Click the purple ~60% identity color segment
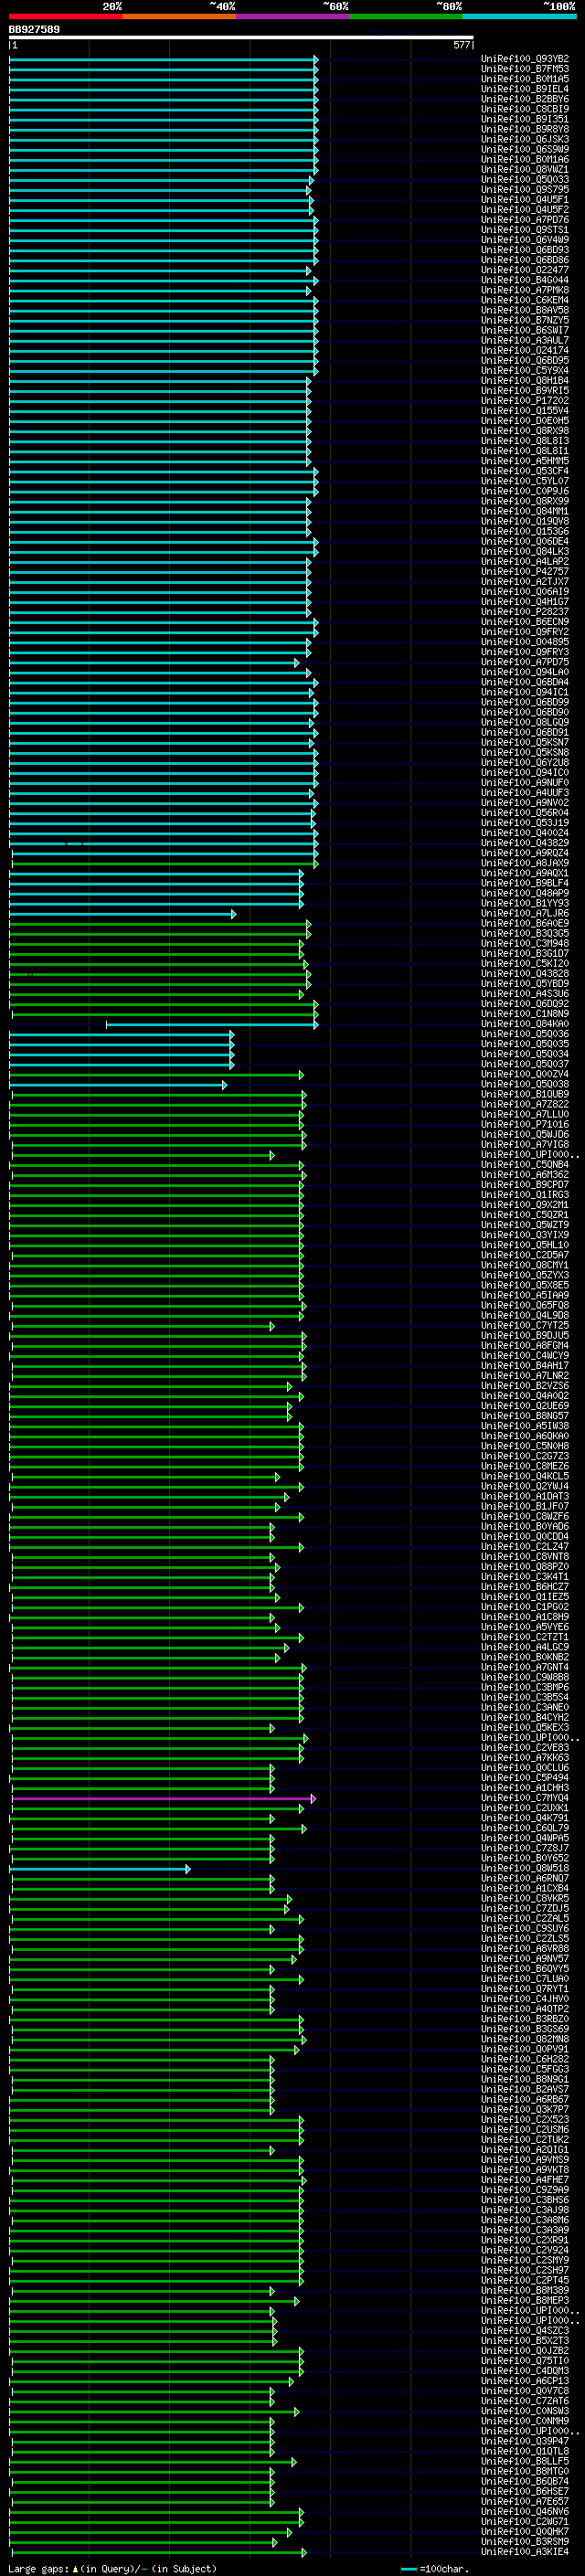 pyautogui.click(x=292, y=16)
